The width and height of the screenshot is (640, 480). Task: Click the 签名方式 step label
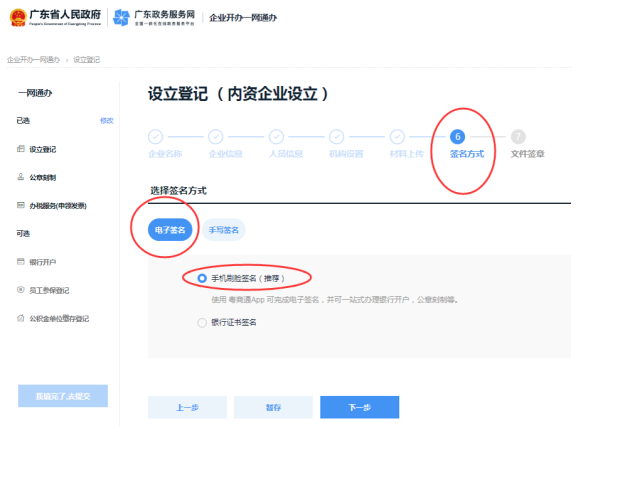[467, 154]
